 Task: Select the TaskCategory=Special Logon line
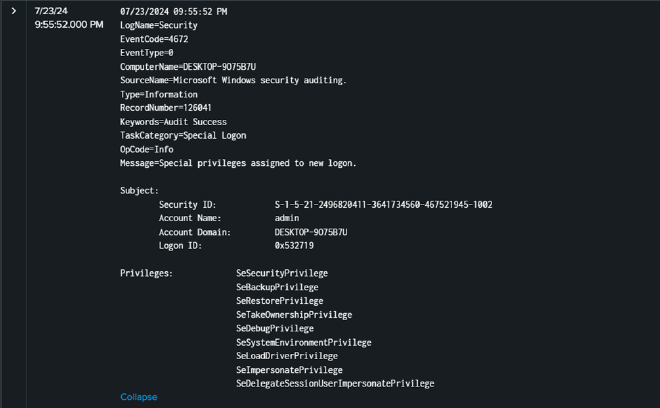pos(183,135)
